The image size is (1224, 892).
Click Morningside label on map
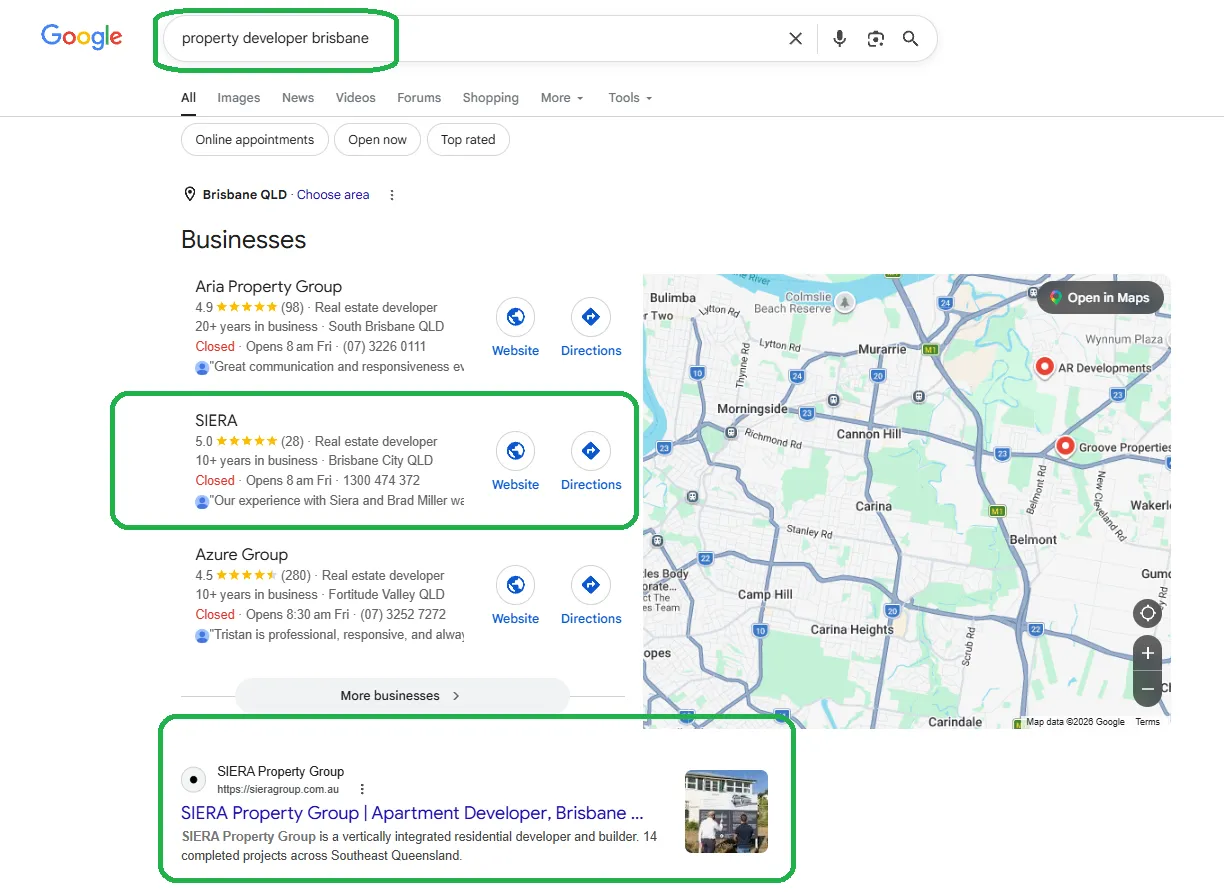coord(752,409)
